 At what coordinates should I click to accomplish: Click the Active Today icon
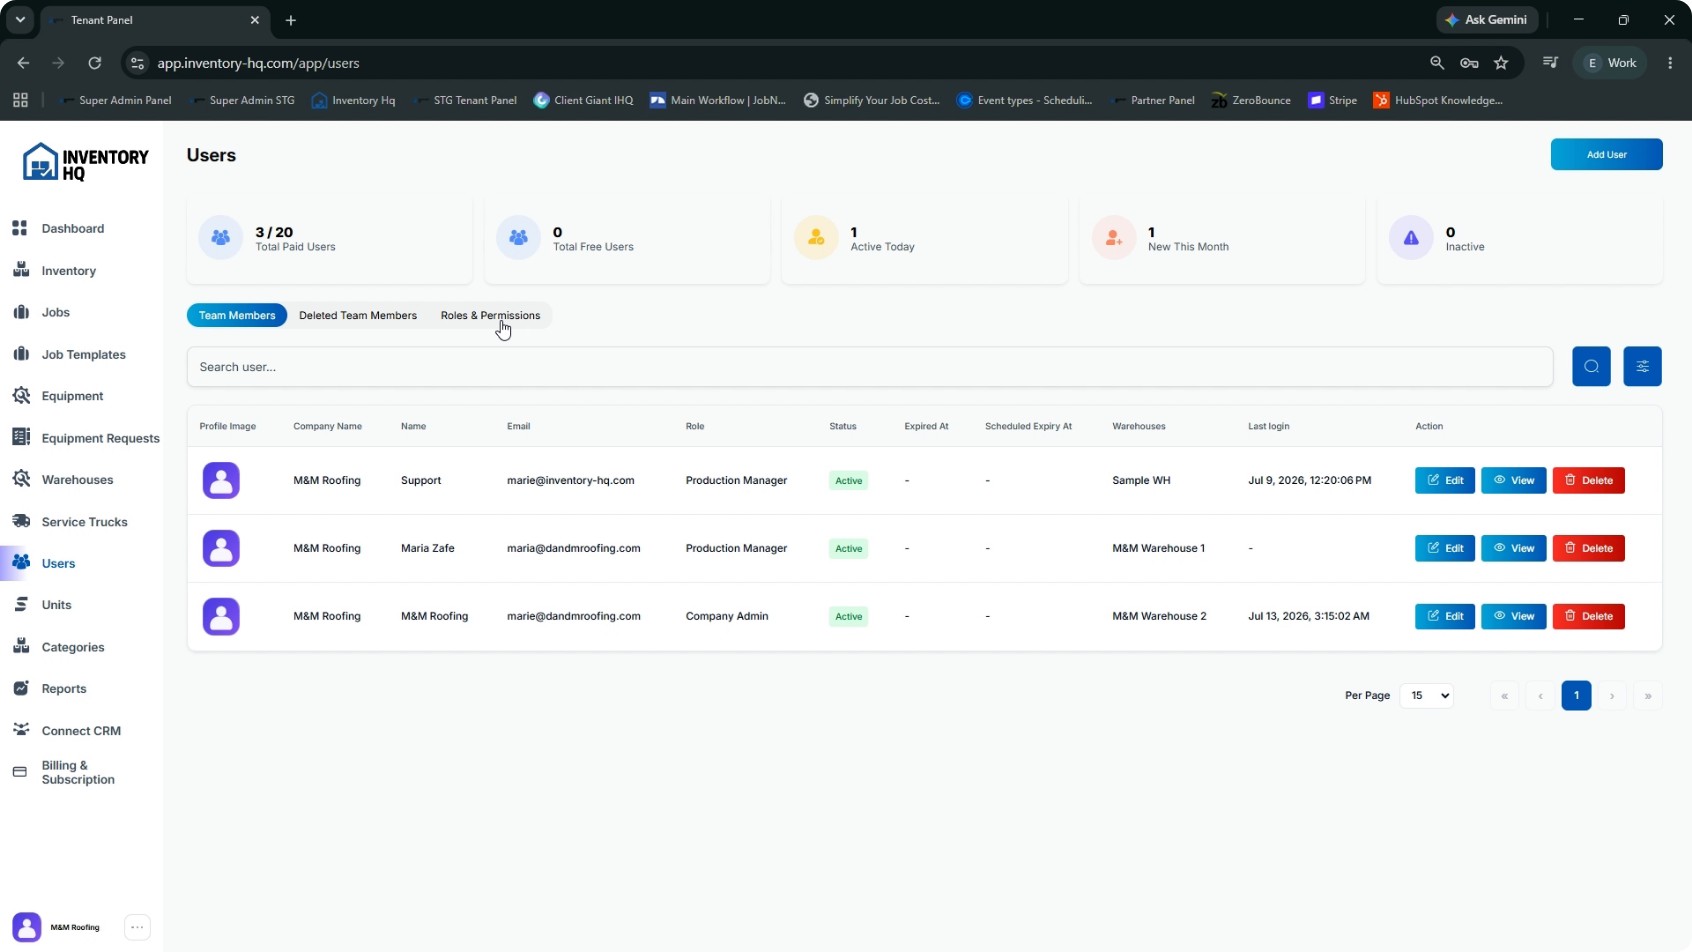[x=816, y=238]
